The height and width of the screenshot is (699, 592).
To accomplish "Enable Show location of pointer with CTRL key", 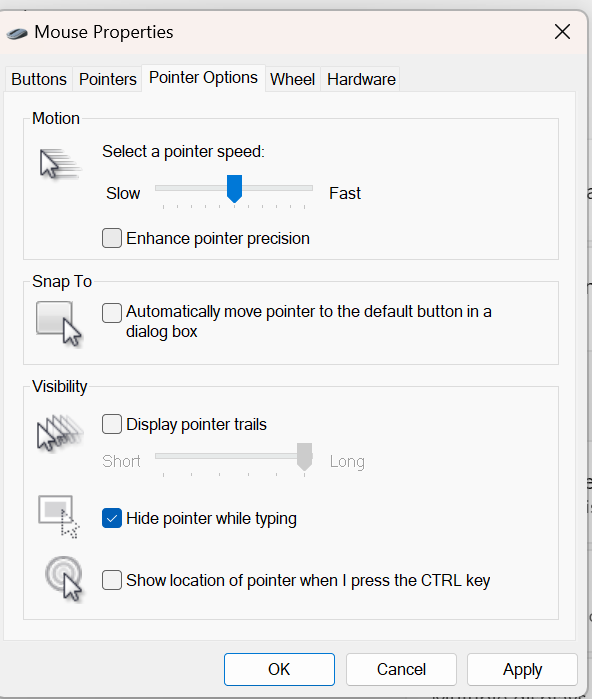I will pos(112,580).
